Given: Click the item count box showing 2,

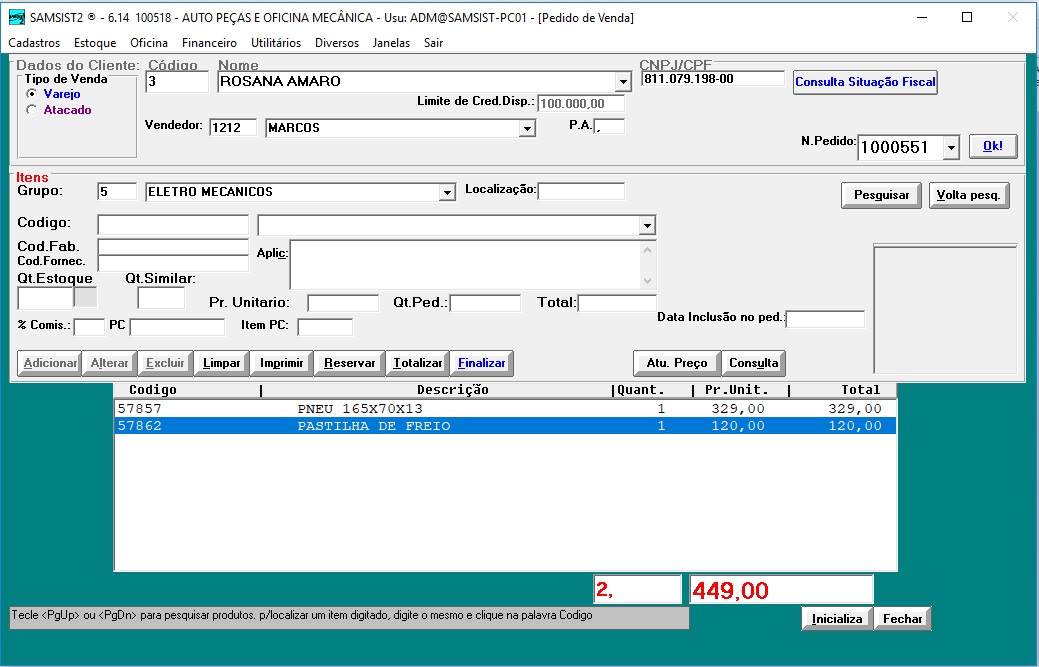Looking at the screenshot, I should [x=637, y=590].
